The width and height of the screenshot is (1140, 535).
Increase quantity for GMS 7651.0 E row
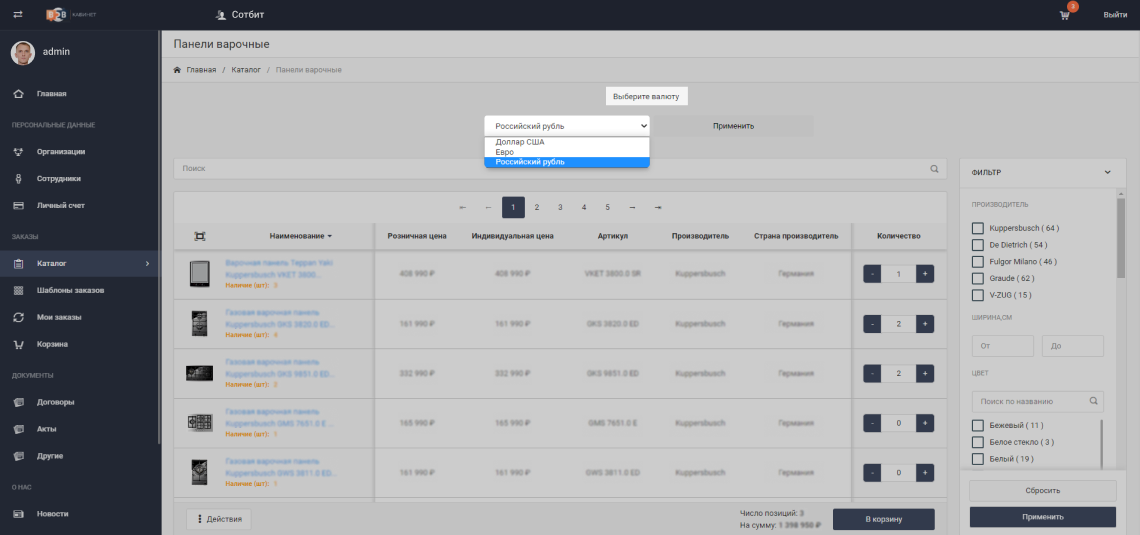925,423
